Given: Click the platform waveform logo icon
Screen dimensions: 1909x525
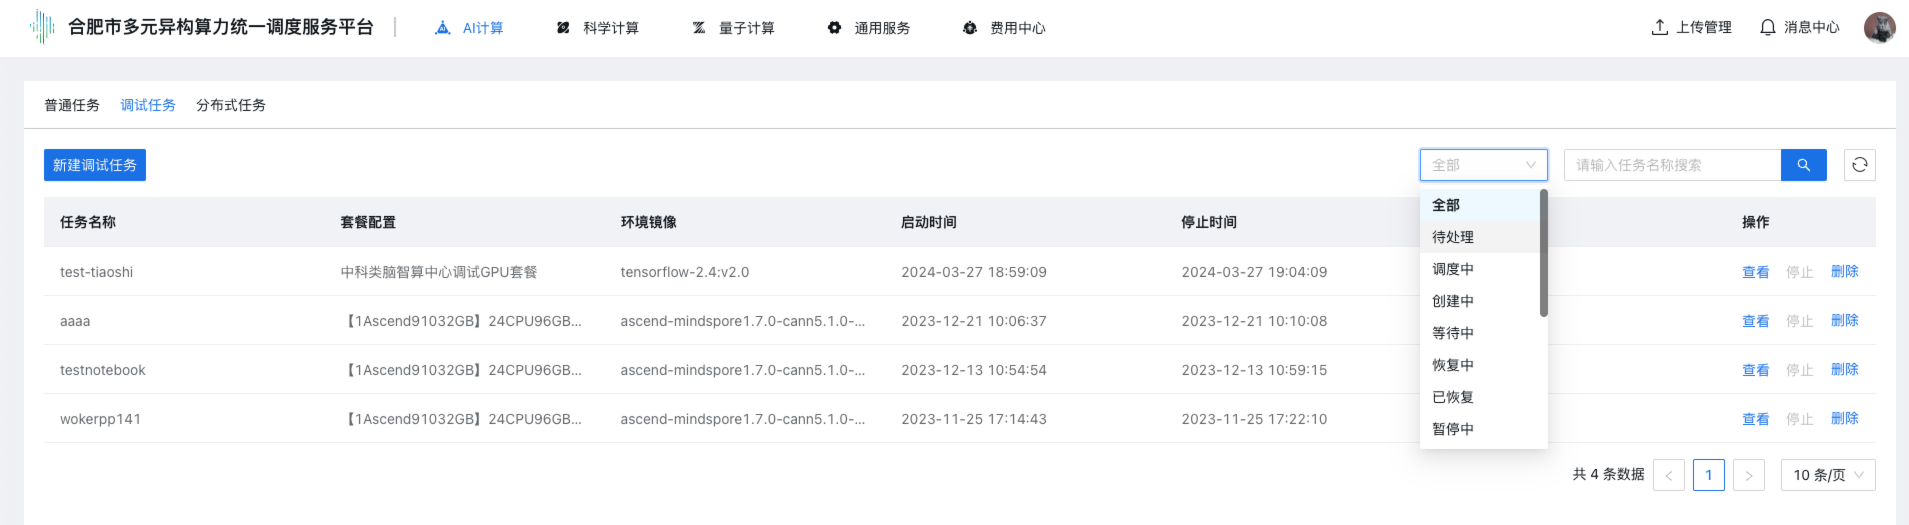Looking at the screenshot, I should point(42,27).
